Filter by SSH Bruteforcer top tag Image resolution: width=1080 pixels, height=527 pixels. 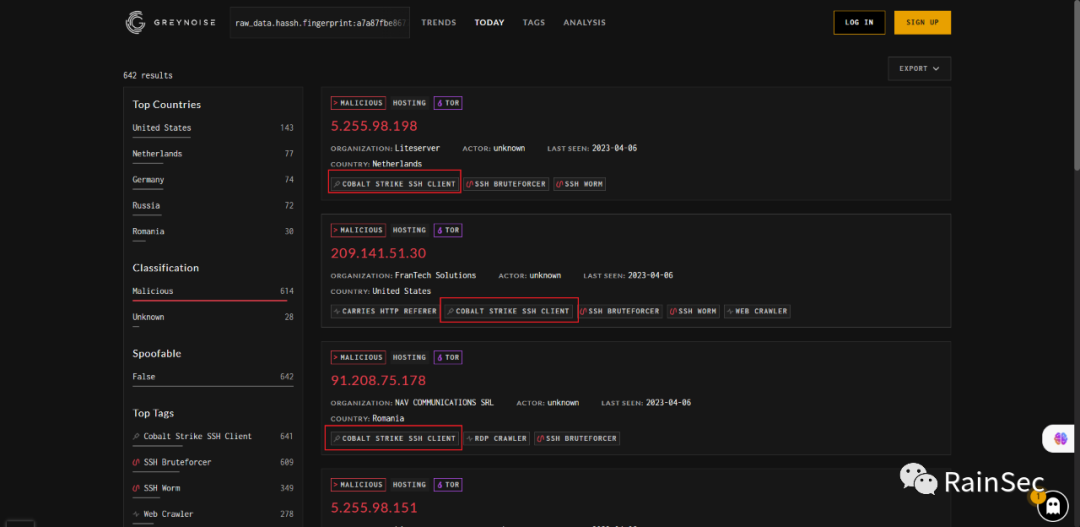click(213, 462)
